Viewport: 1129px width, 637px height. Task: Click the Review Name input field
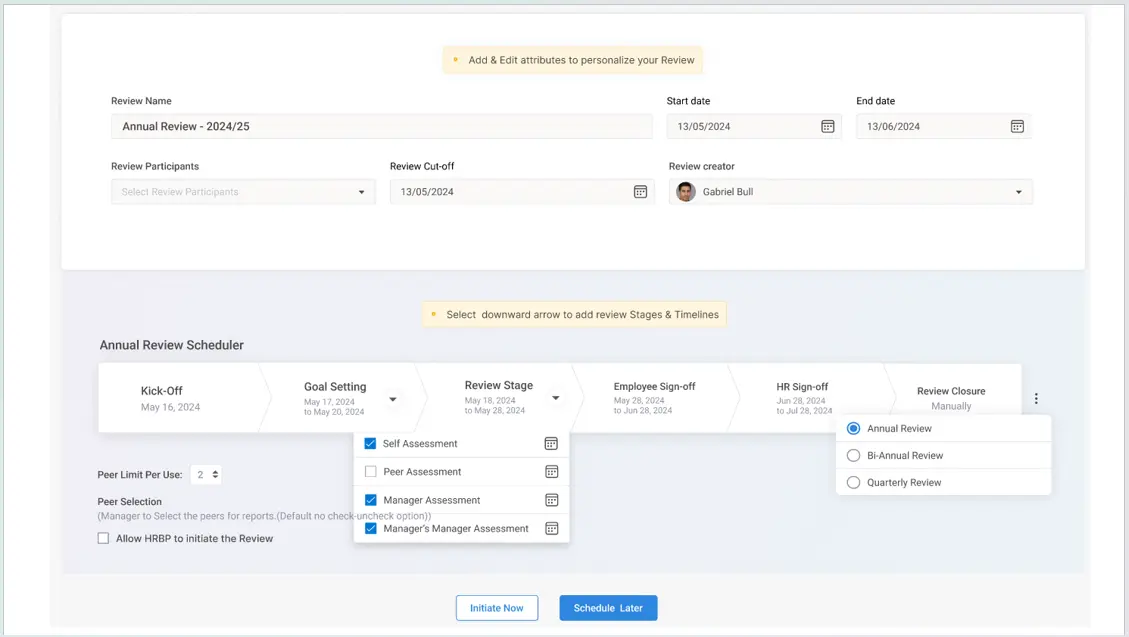click(x=381, y=127)
